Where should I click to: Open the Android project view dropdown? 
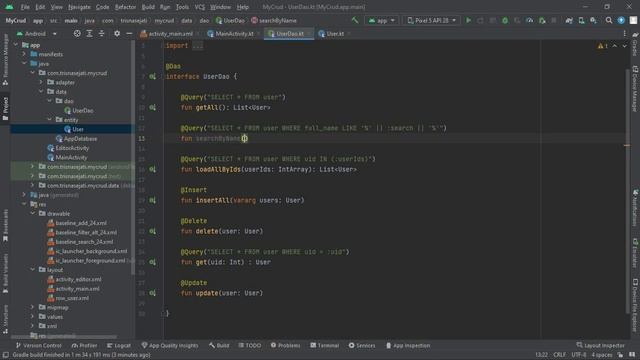click(x=37, y=33)
